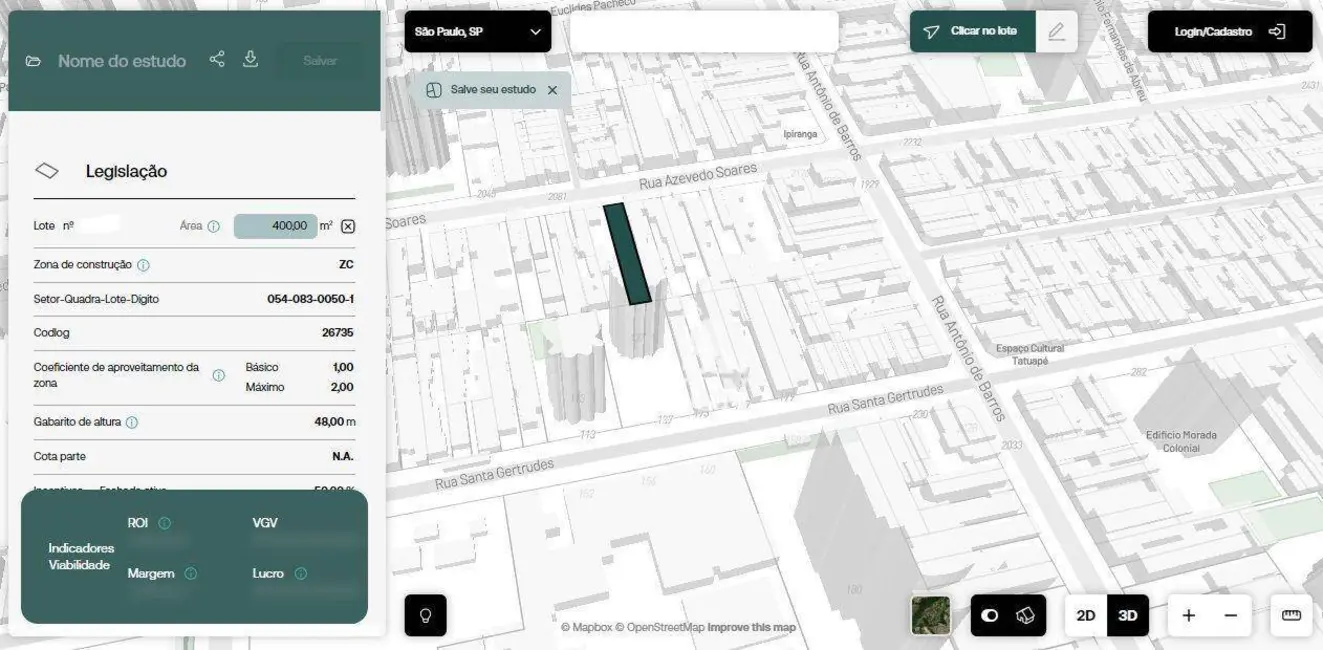Open the folder icon beside study name
Viewport: 1323px width, 650px height.
click(x=34, y=61)
